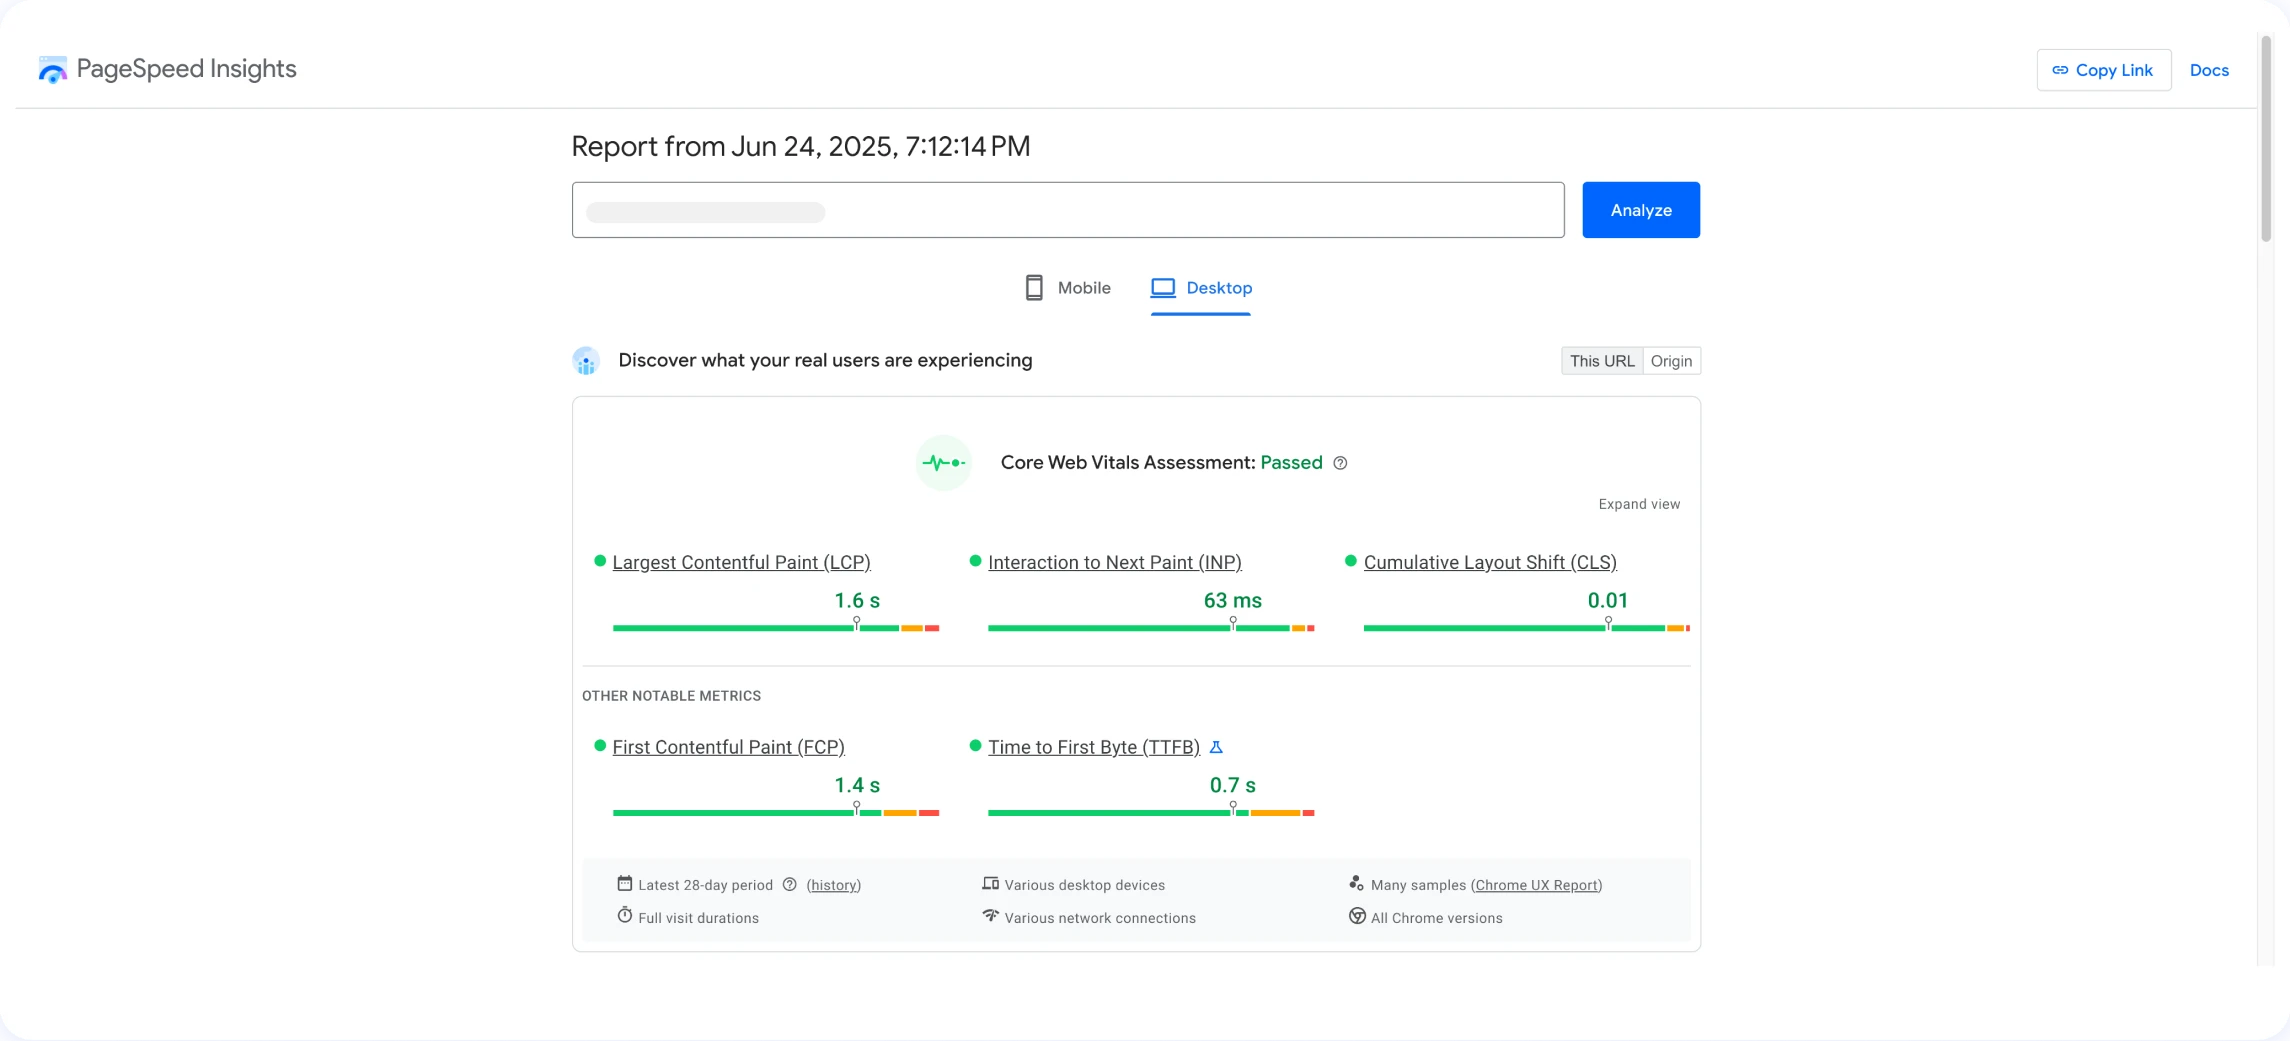Viewport: 2290px width, 1041px height.
Task: Click the Chrome icon beside All Chrome versions
Action: (x=1357, y=917)
